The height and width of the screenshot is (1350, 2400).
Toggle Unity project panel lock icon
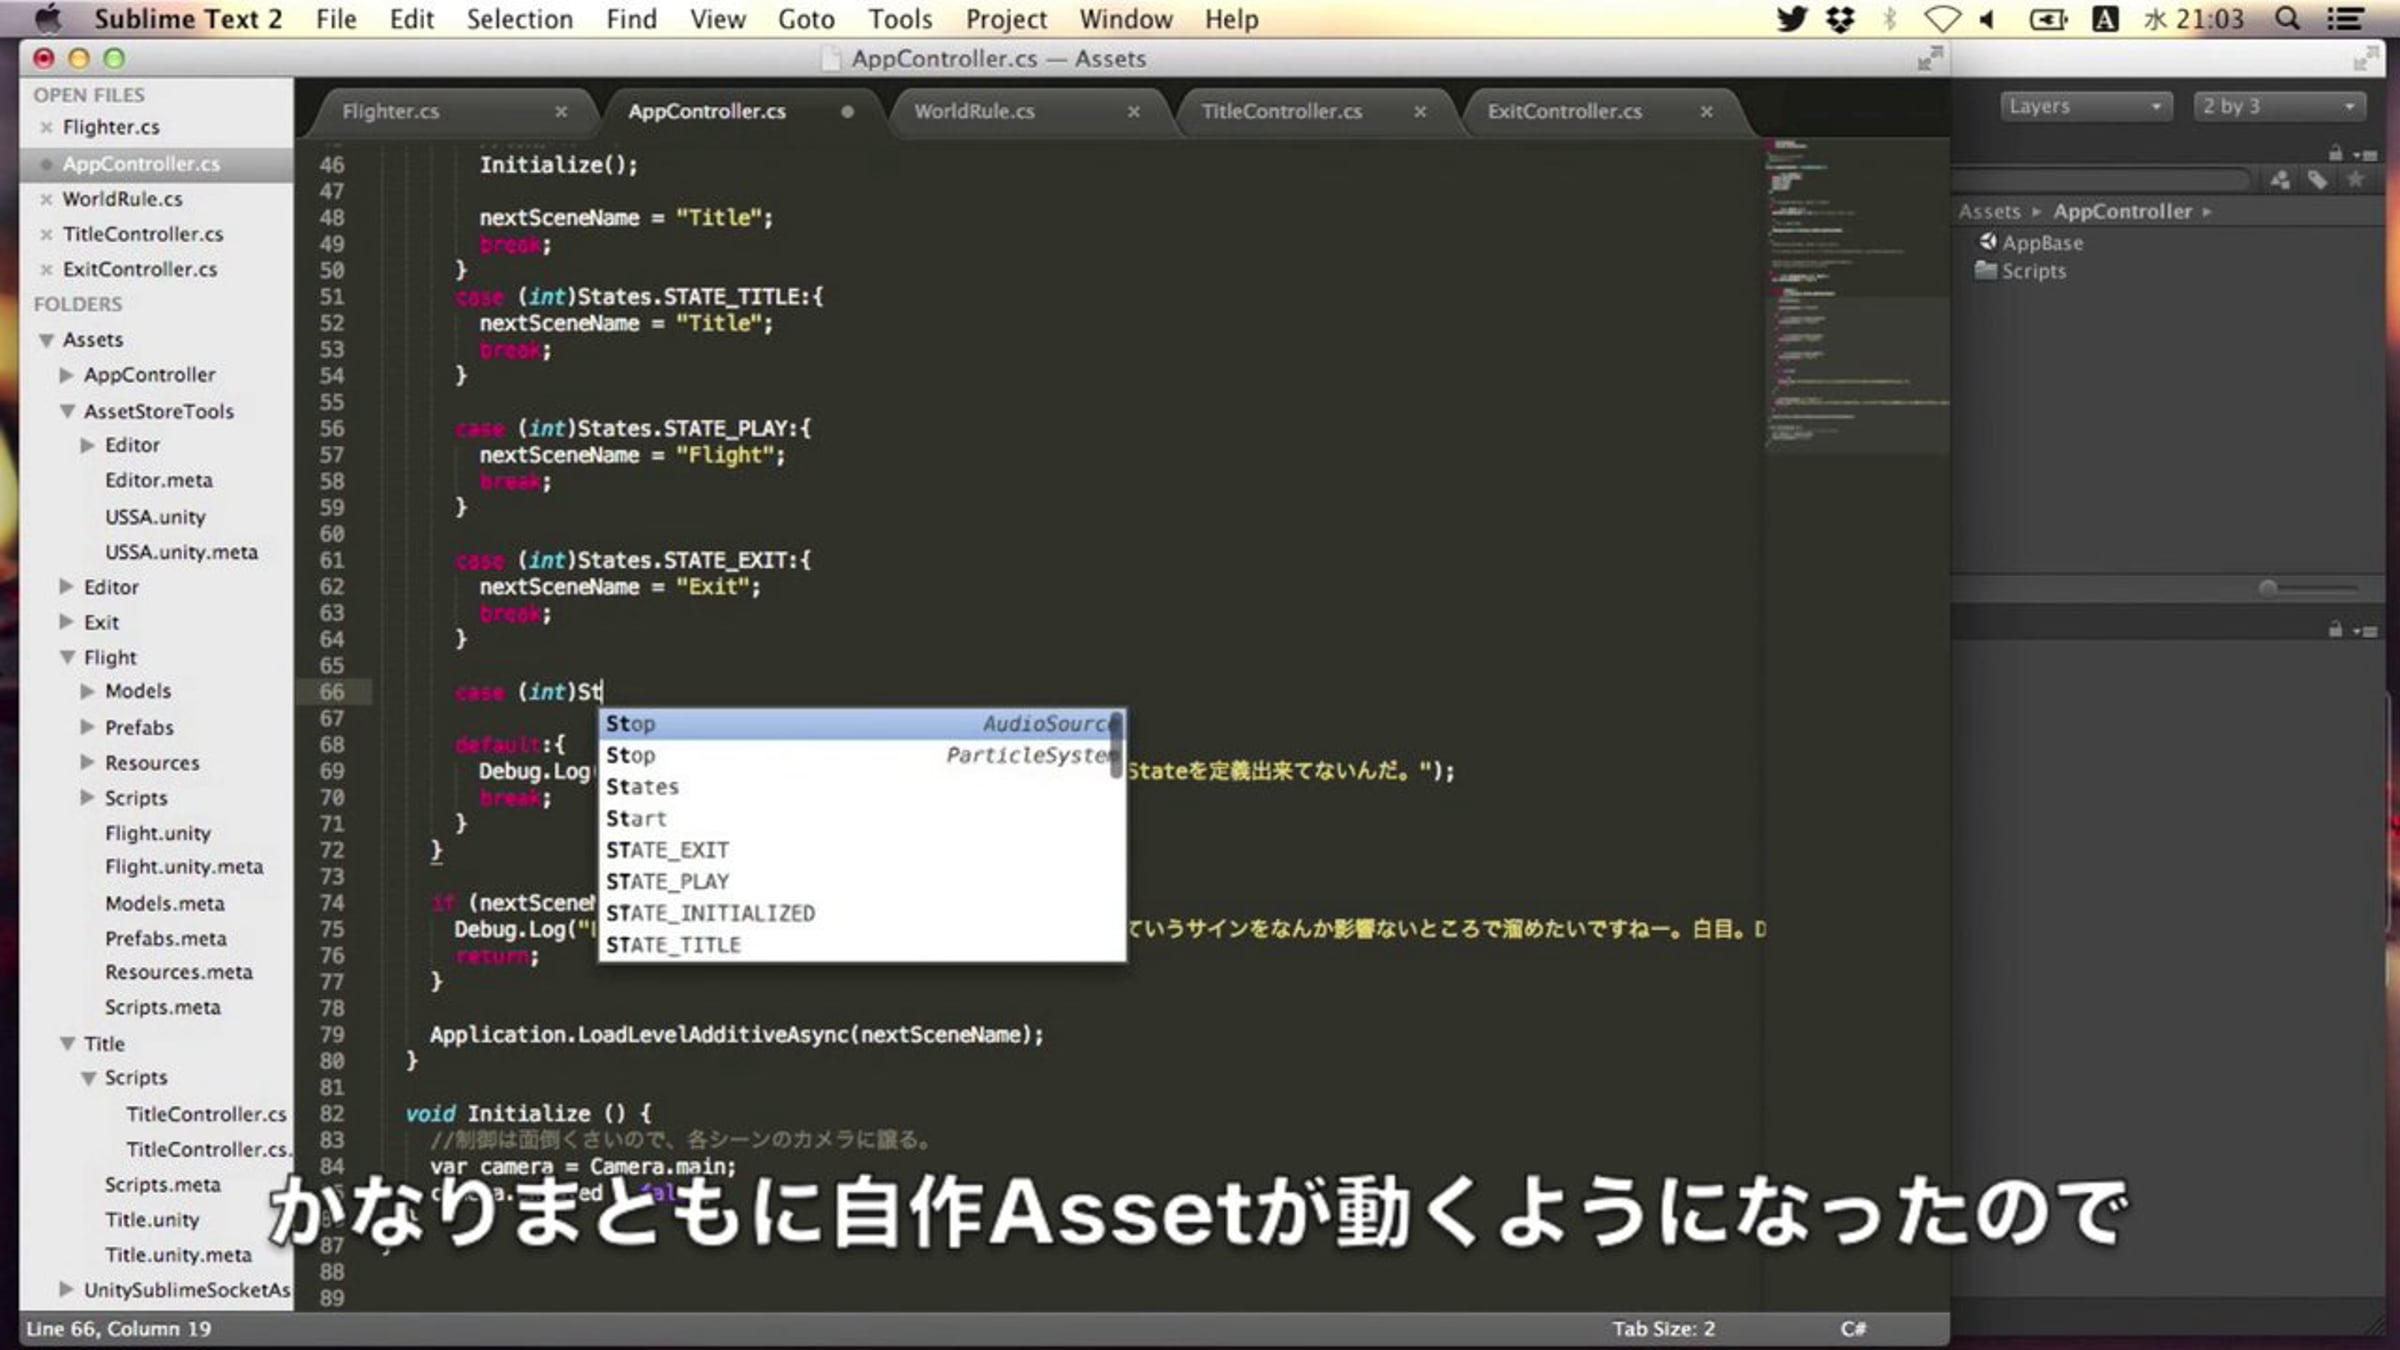(2336, 153)
